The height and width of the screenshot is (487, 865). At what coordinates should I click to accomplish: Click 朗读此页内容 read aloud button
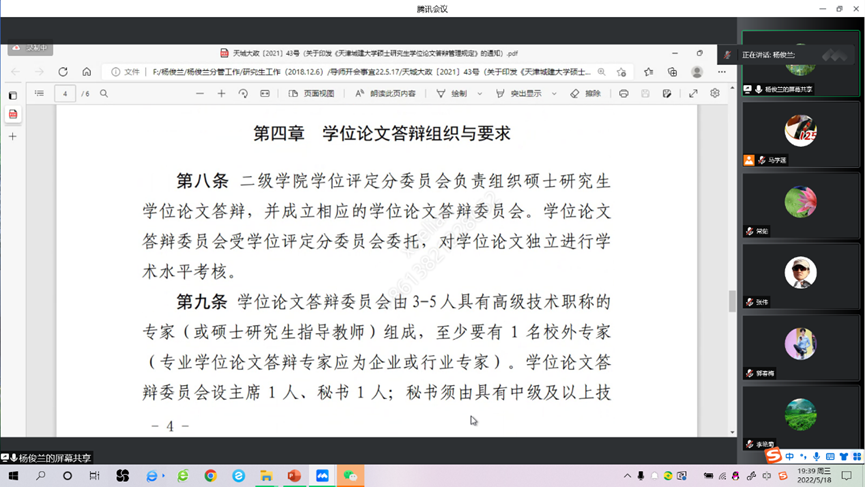coord(385,94)
